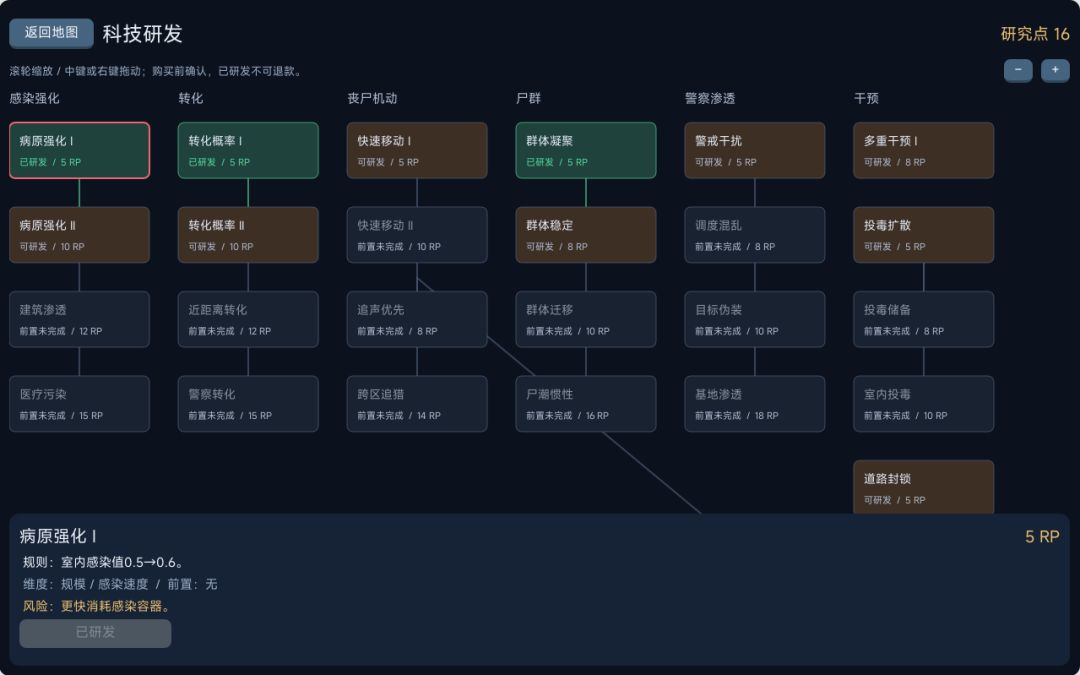
Task: Click the 干预 column header
Action: point(866,98)
